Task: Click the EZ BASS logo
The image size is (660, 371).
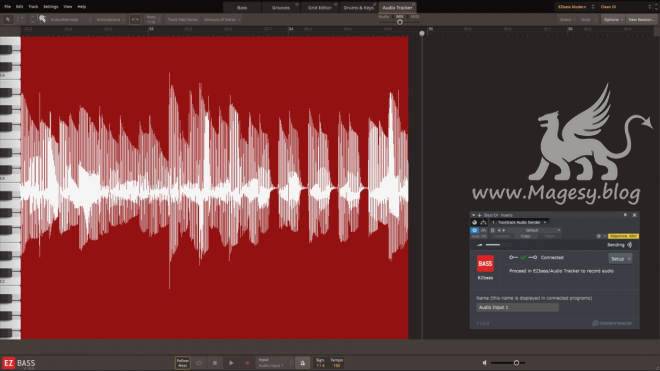Action: (19, 363)
